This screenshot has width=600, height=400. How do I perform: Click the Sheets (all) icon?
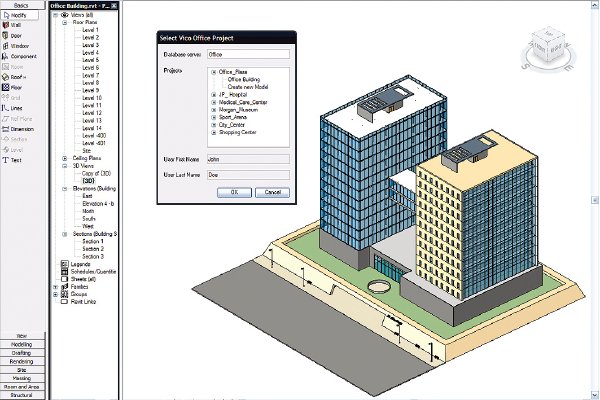pos(65,279)
